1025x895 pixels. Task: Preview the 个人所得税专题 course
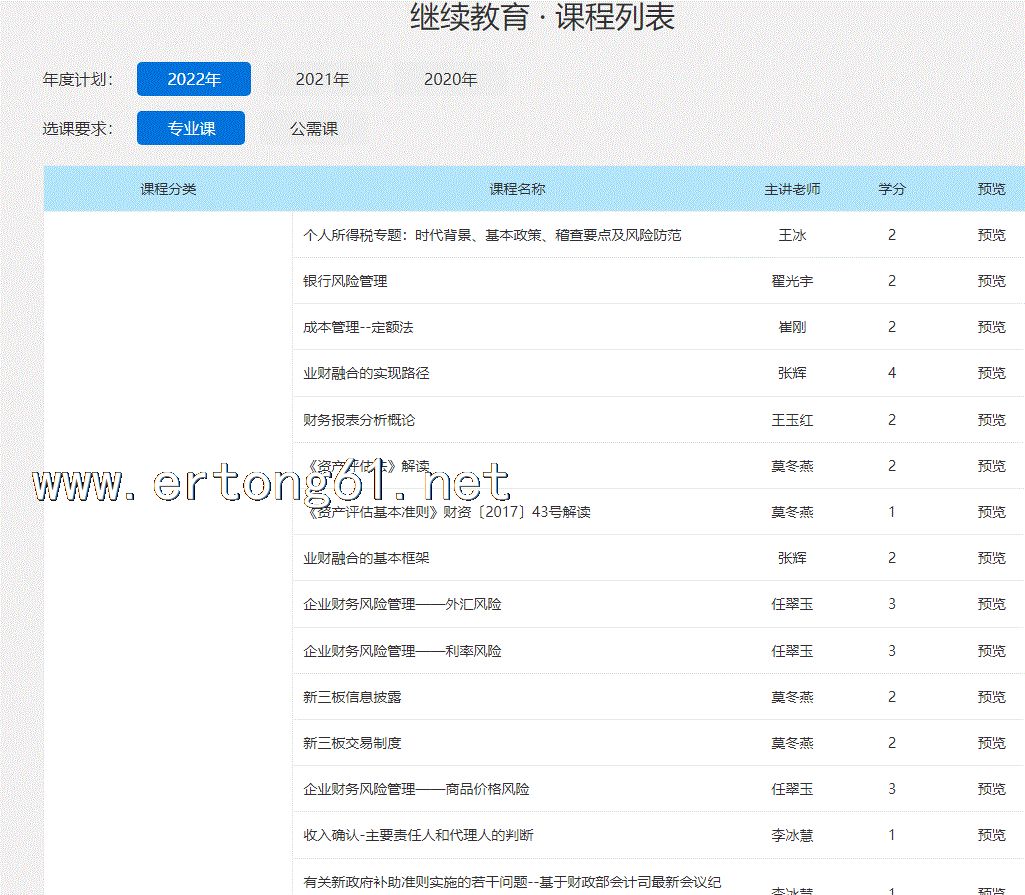pyautogui.click(x=991, y=235)
